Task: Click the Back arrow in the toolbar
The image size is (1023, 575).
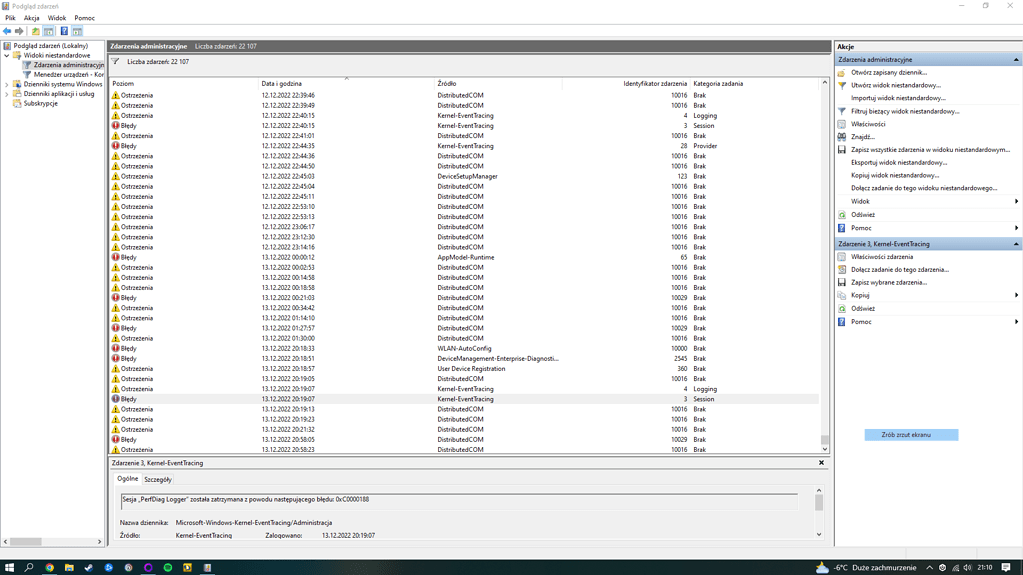Action: [x=7, y=31]
